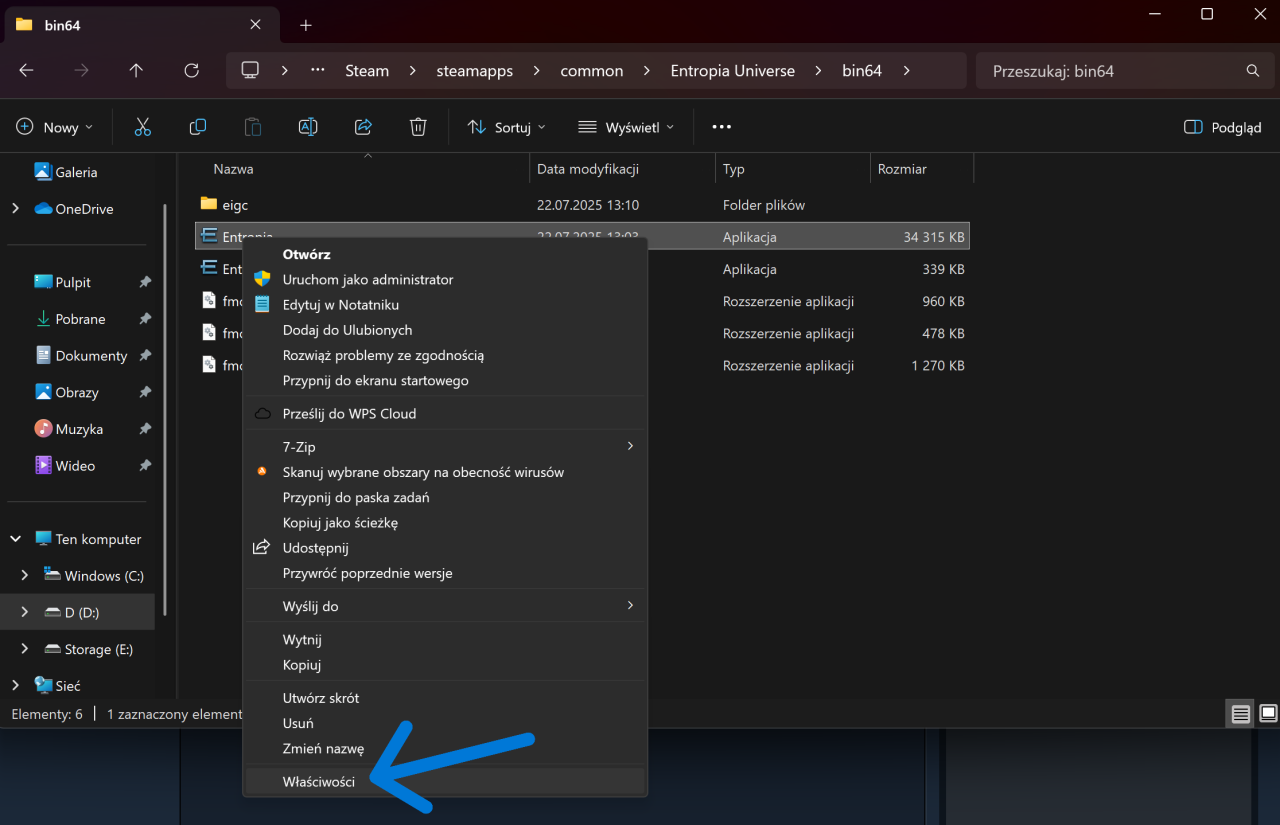Open the chevron dropdown after Entropia Universe
Screen dimensions: 1280x825
click(x=819, y=71)
